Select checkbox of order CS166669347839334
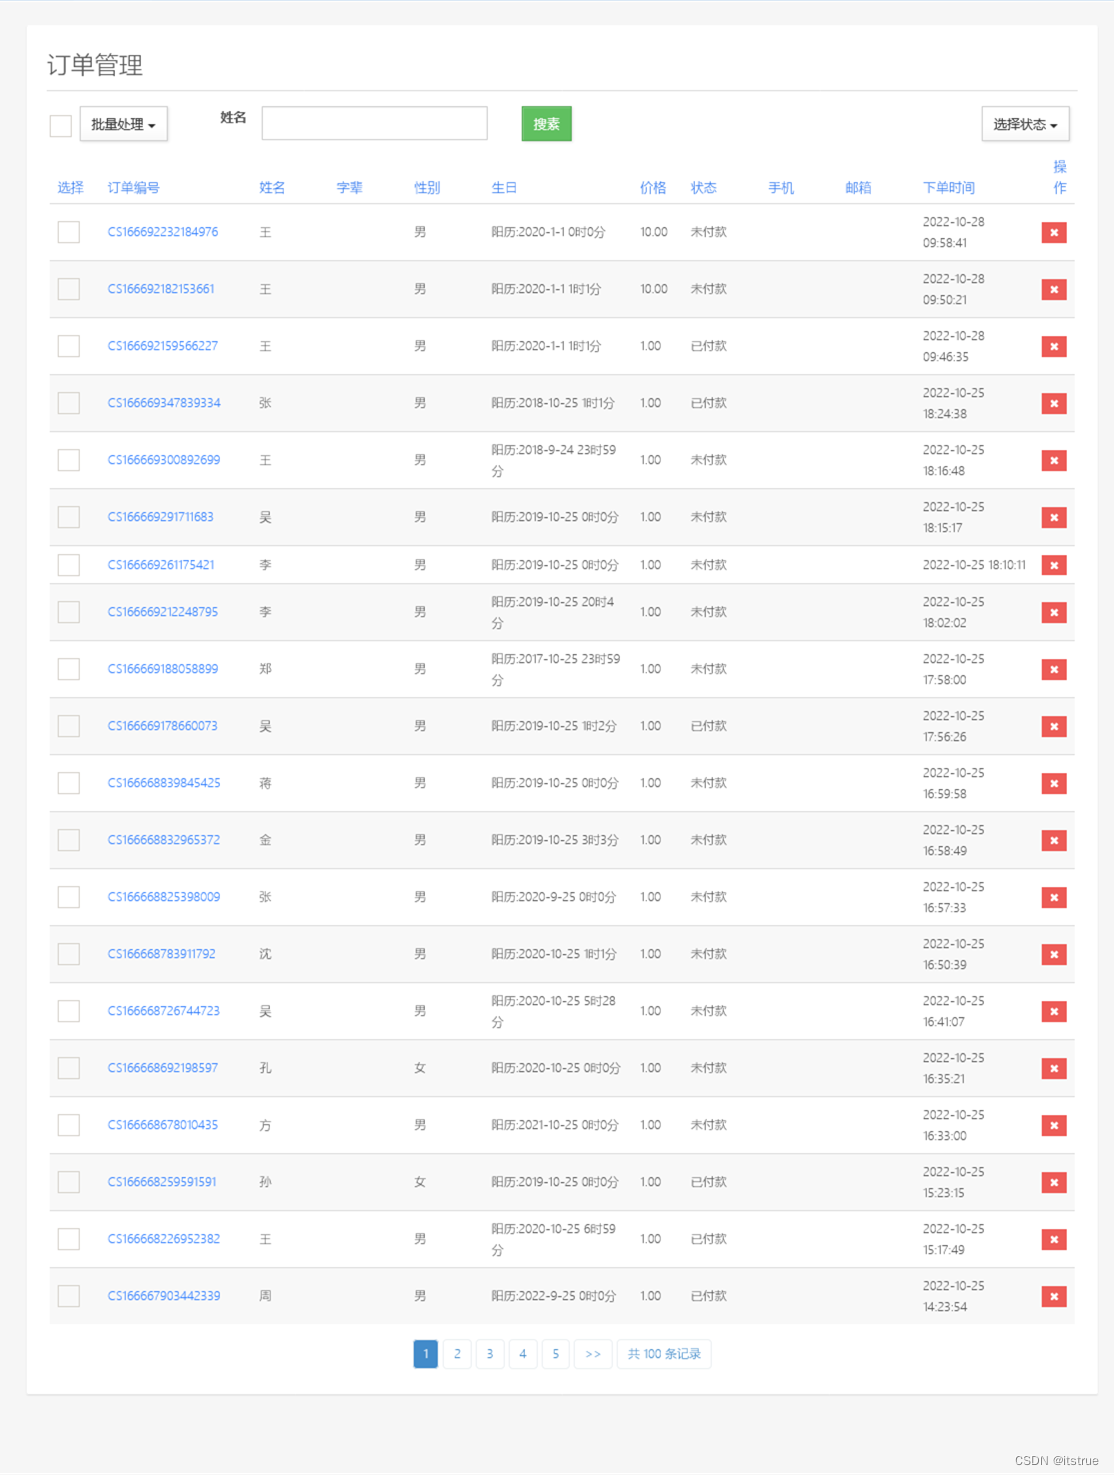 (69, 403)
